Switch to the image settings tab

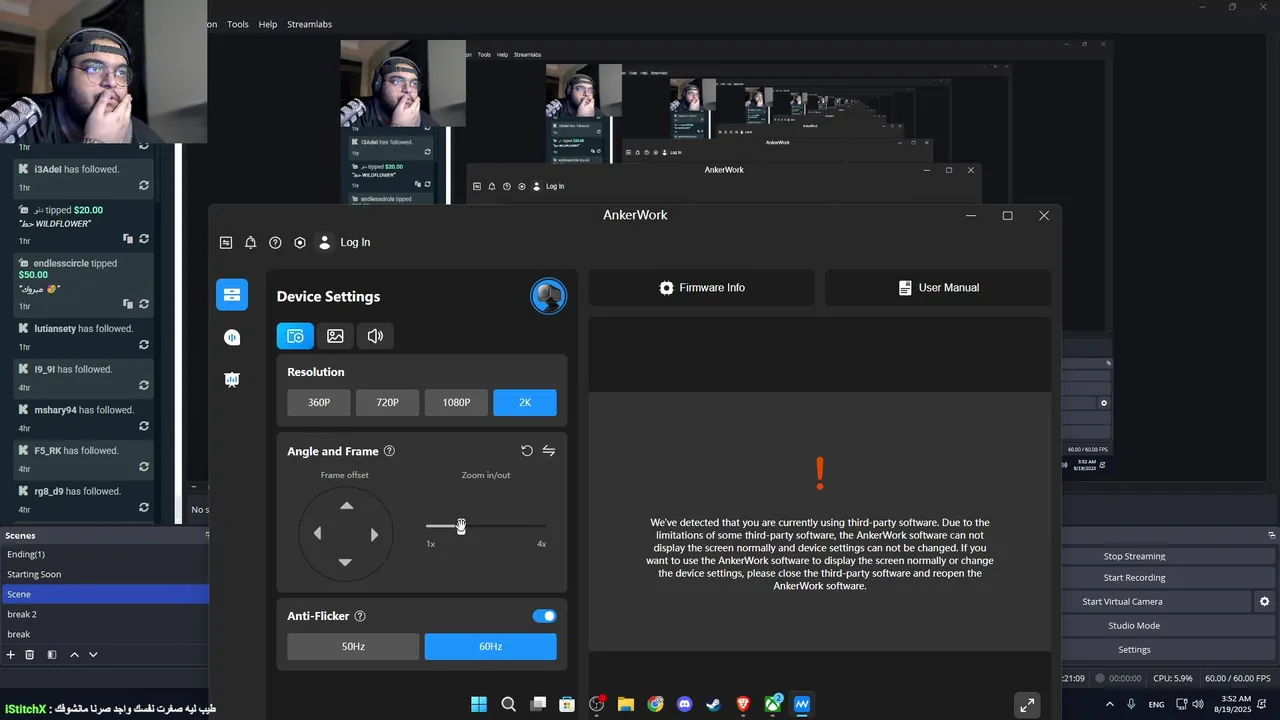335,336
